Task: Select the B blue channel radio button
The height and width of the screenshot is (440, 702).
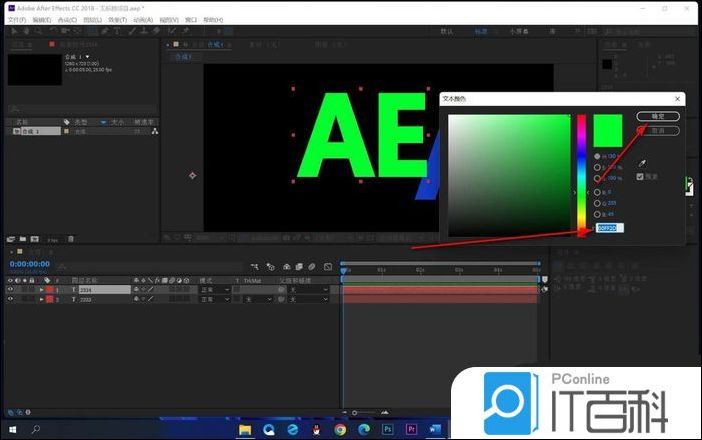Action: (598, 214)
